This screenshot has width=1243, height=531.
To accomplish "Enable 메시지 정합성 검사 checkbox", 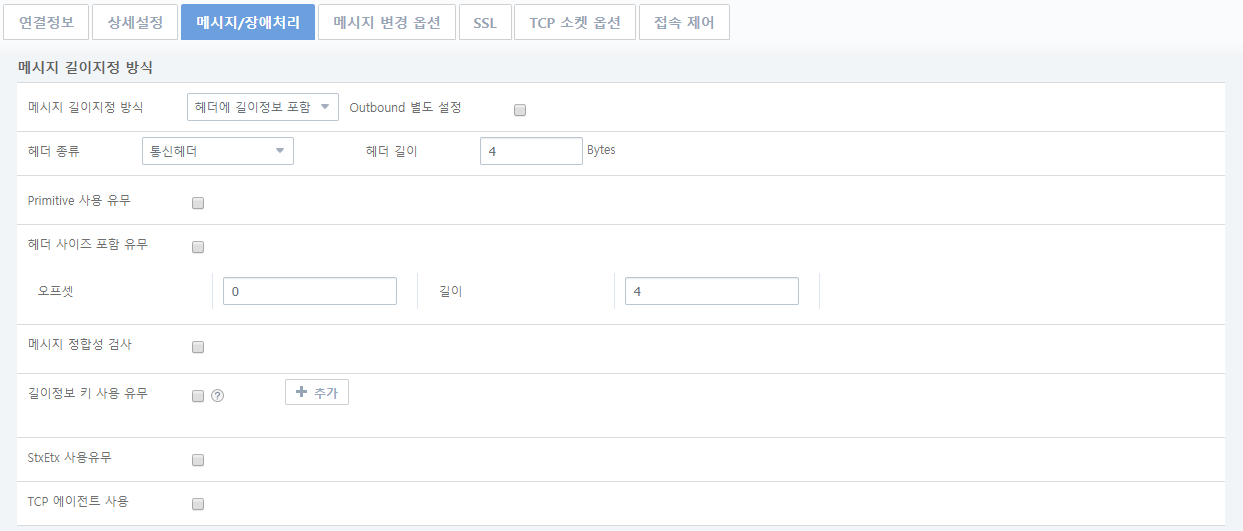I will point(198,347).
